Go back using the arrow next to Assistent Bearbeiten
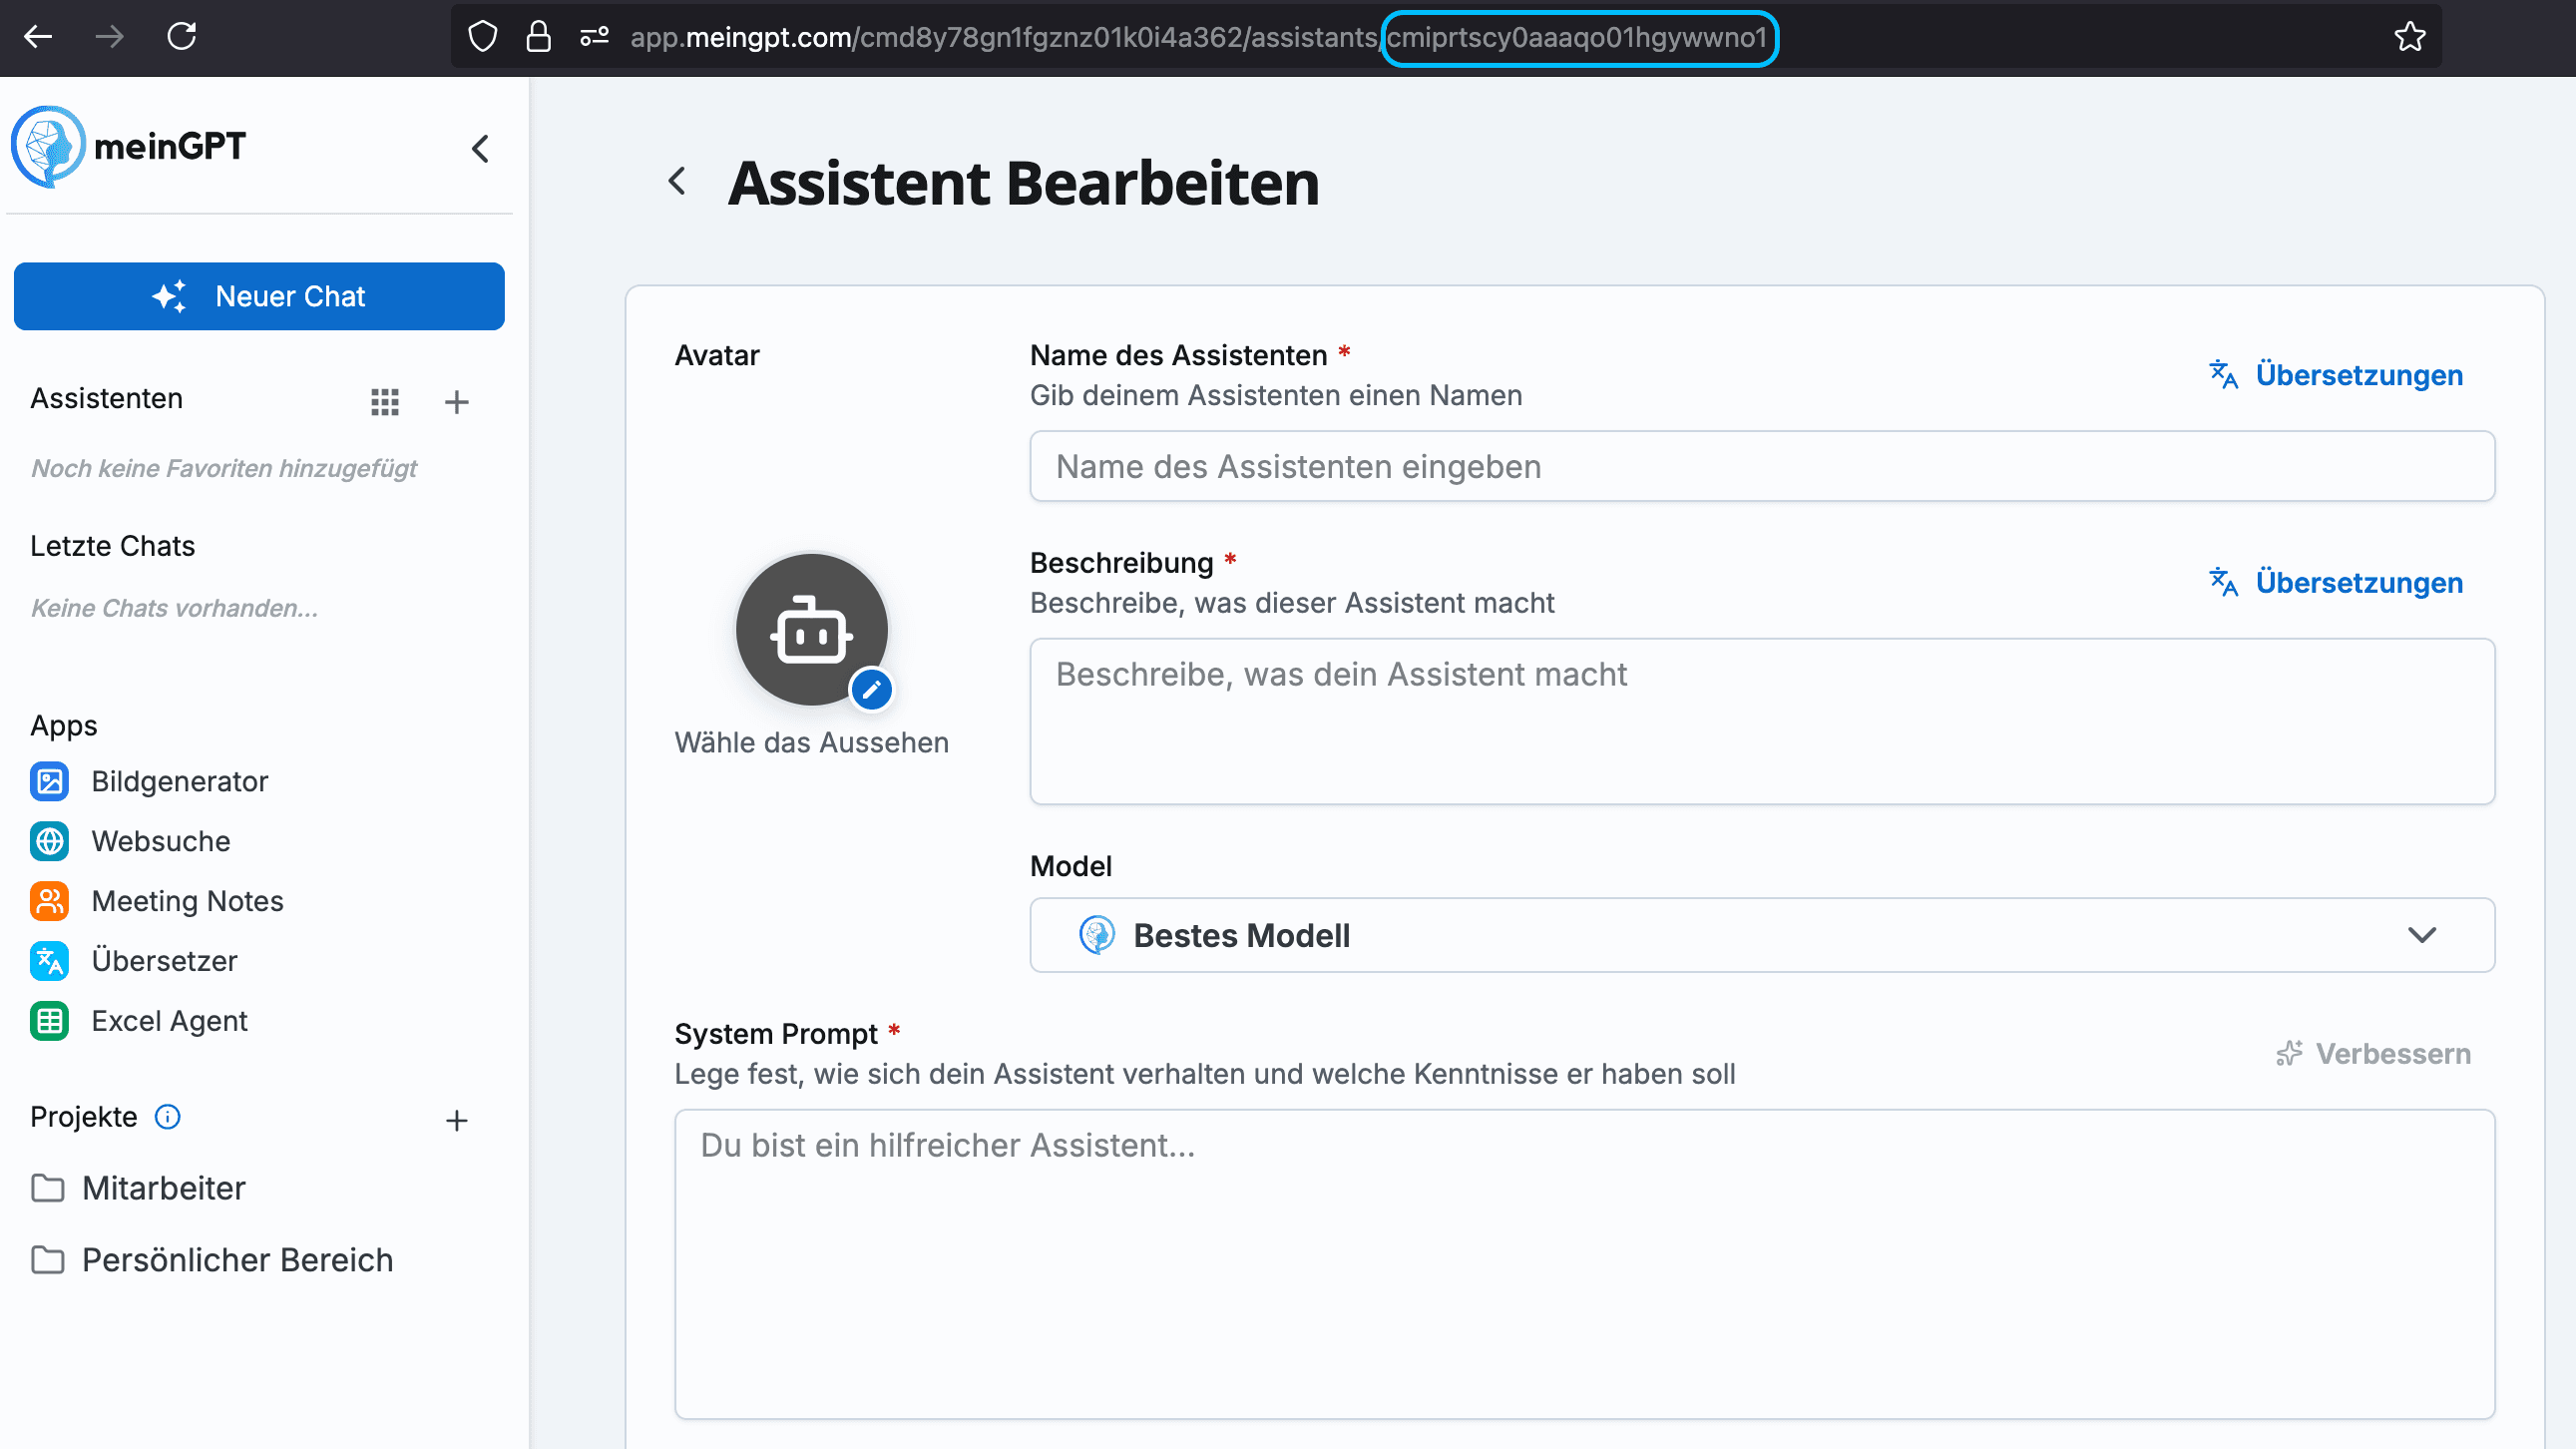The height and width of the screenshot is (1449, 2576). click(678, 181)
